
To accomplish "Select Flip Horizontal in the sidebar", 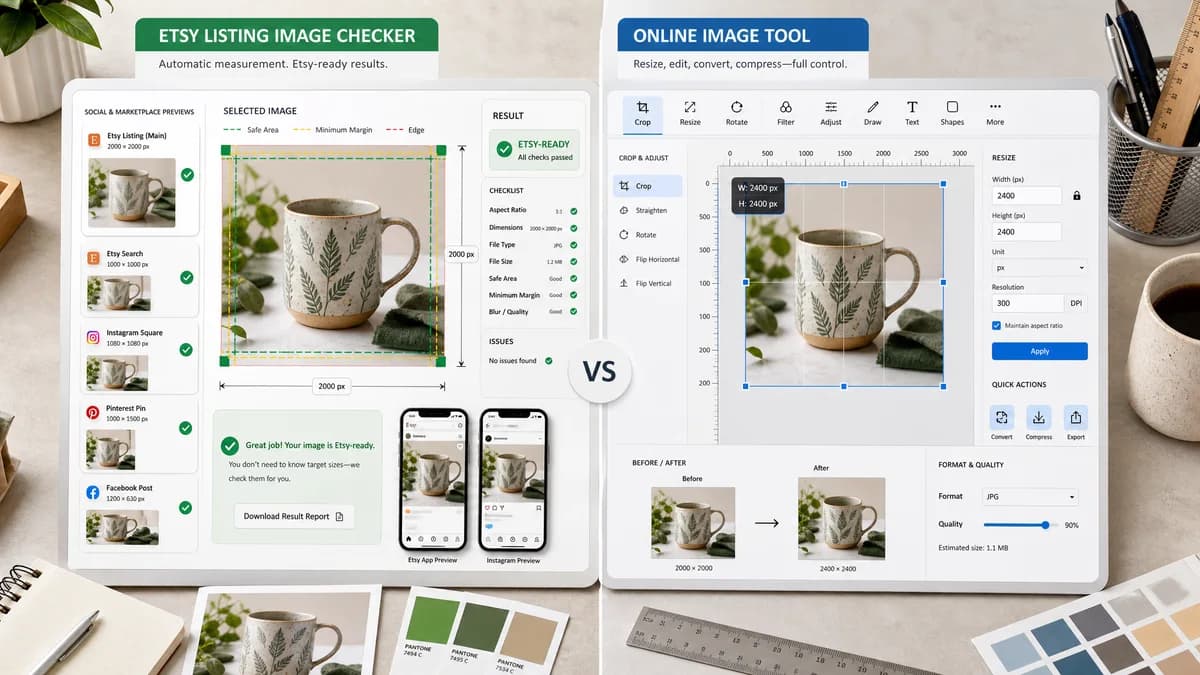I will coord(650,259).
